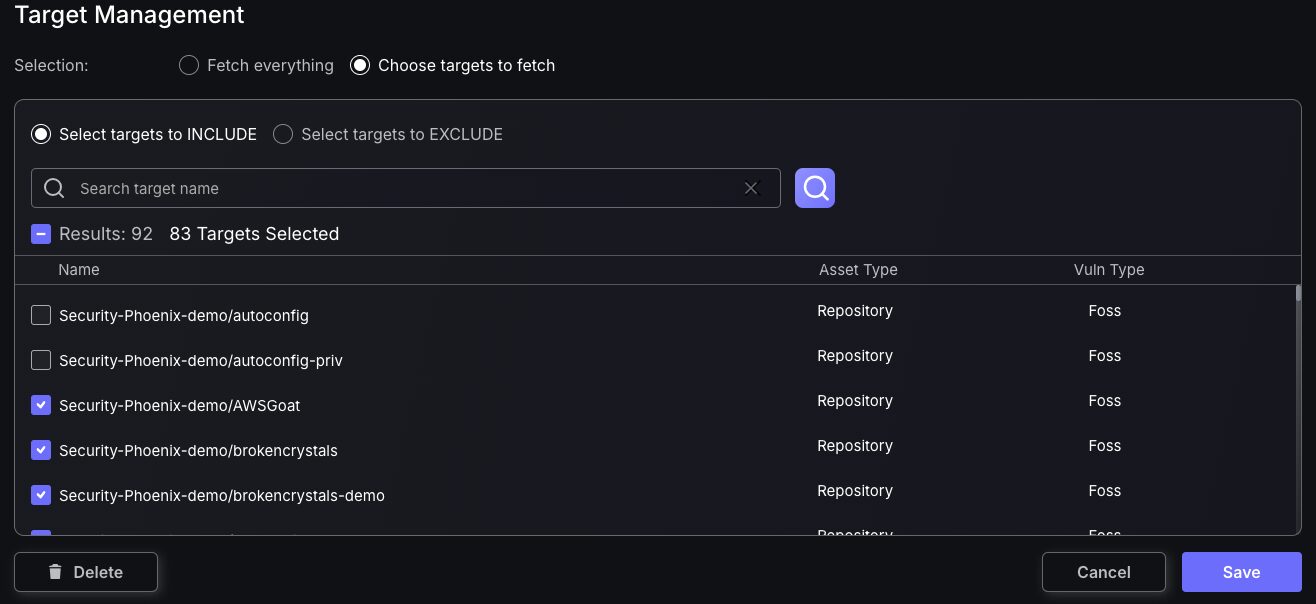Select the Fetch everything radio option
Screen dimensions: 1316x604
click(188, 66)
